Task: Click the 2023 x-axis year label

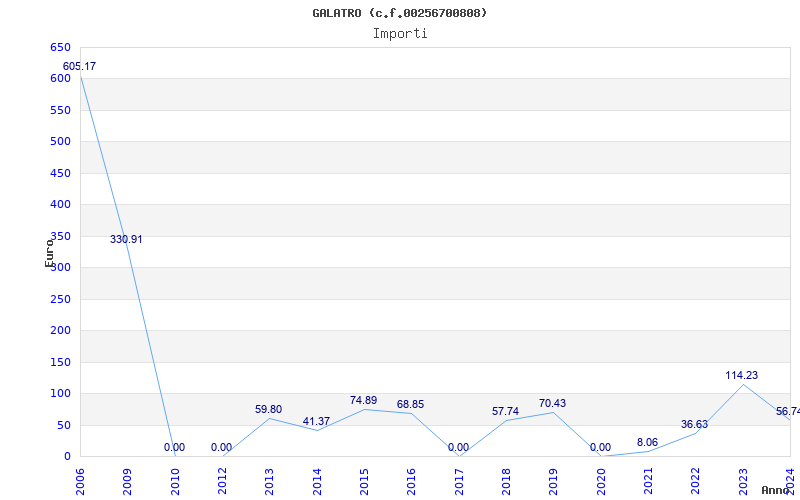Action: pos(743,482)
